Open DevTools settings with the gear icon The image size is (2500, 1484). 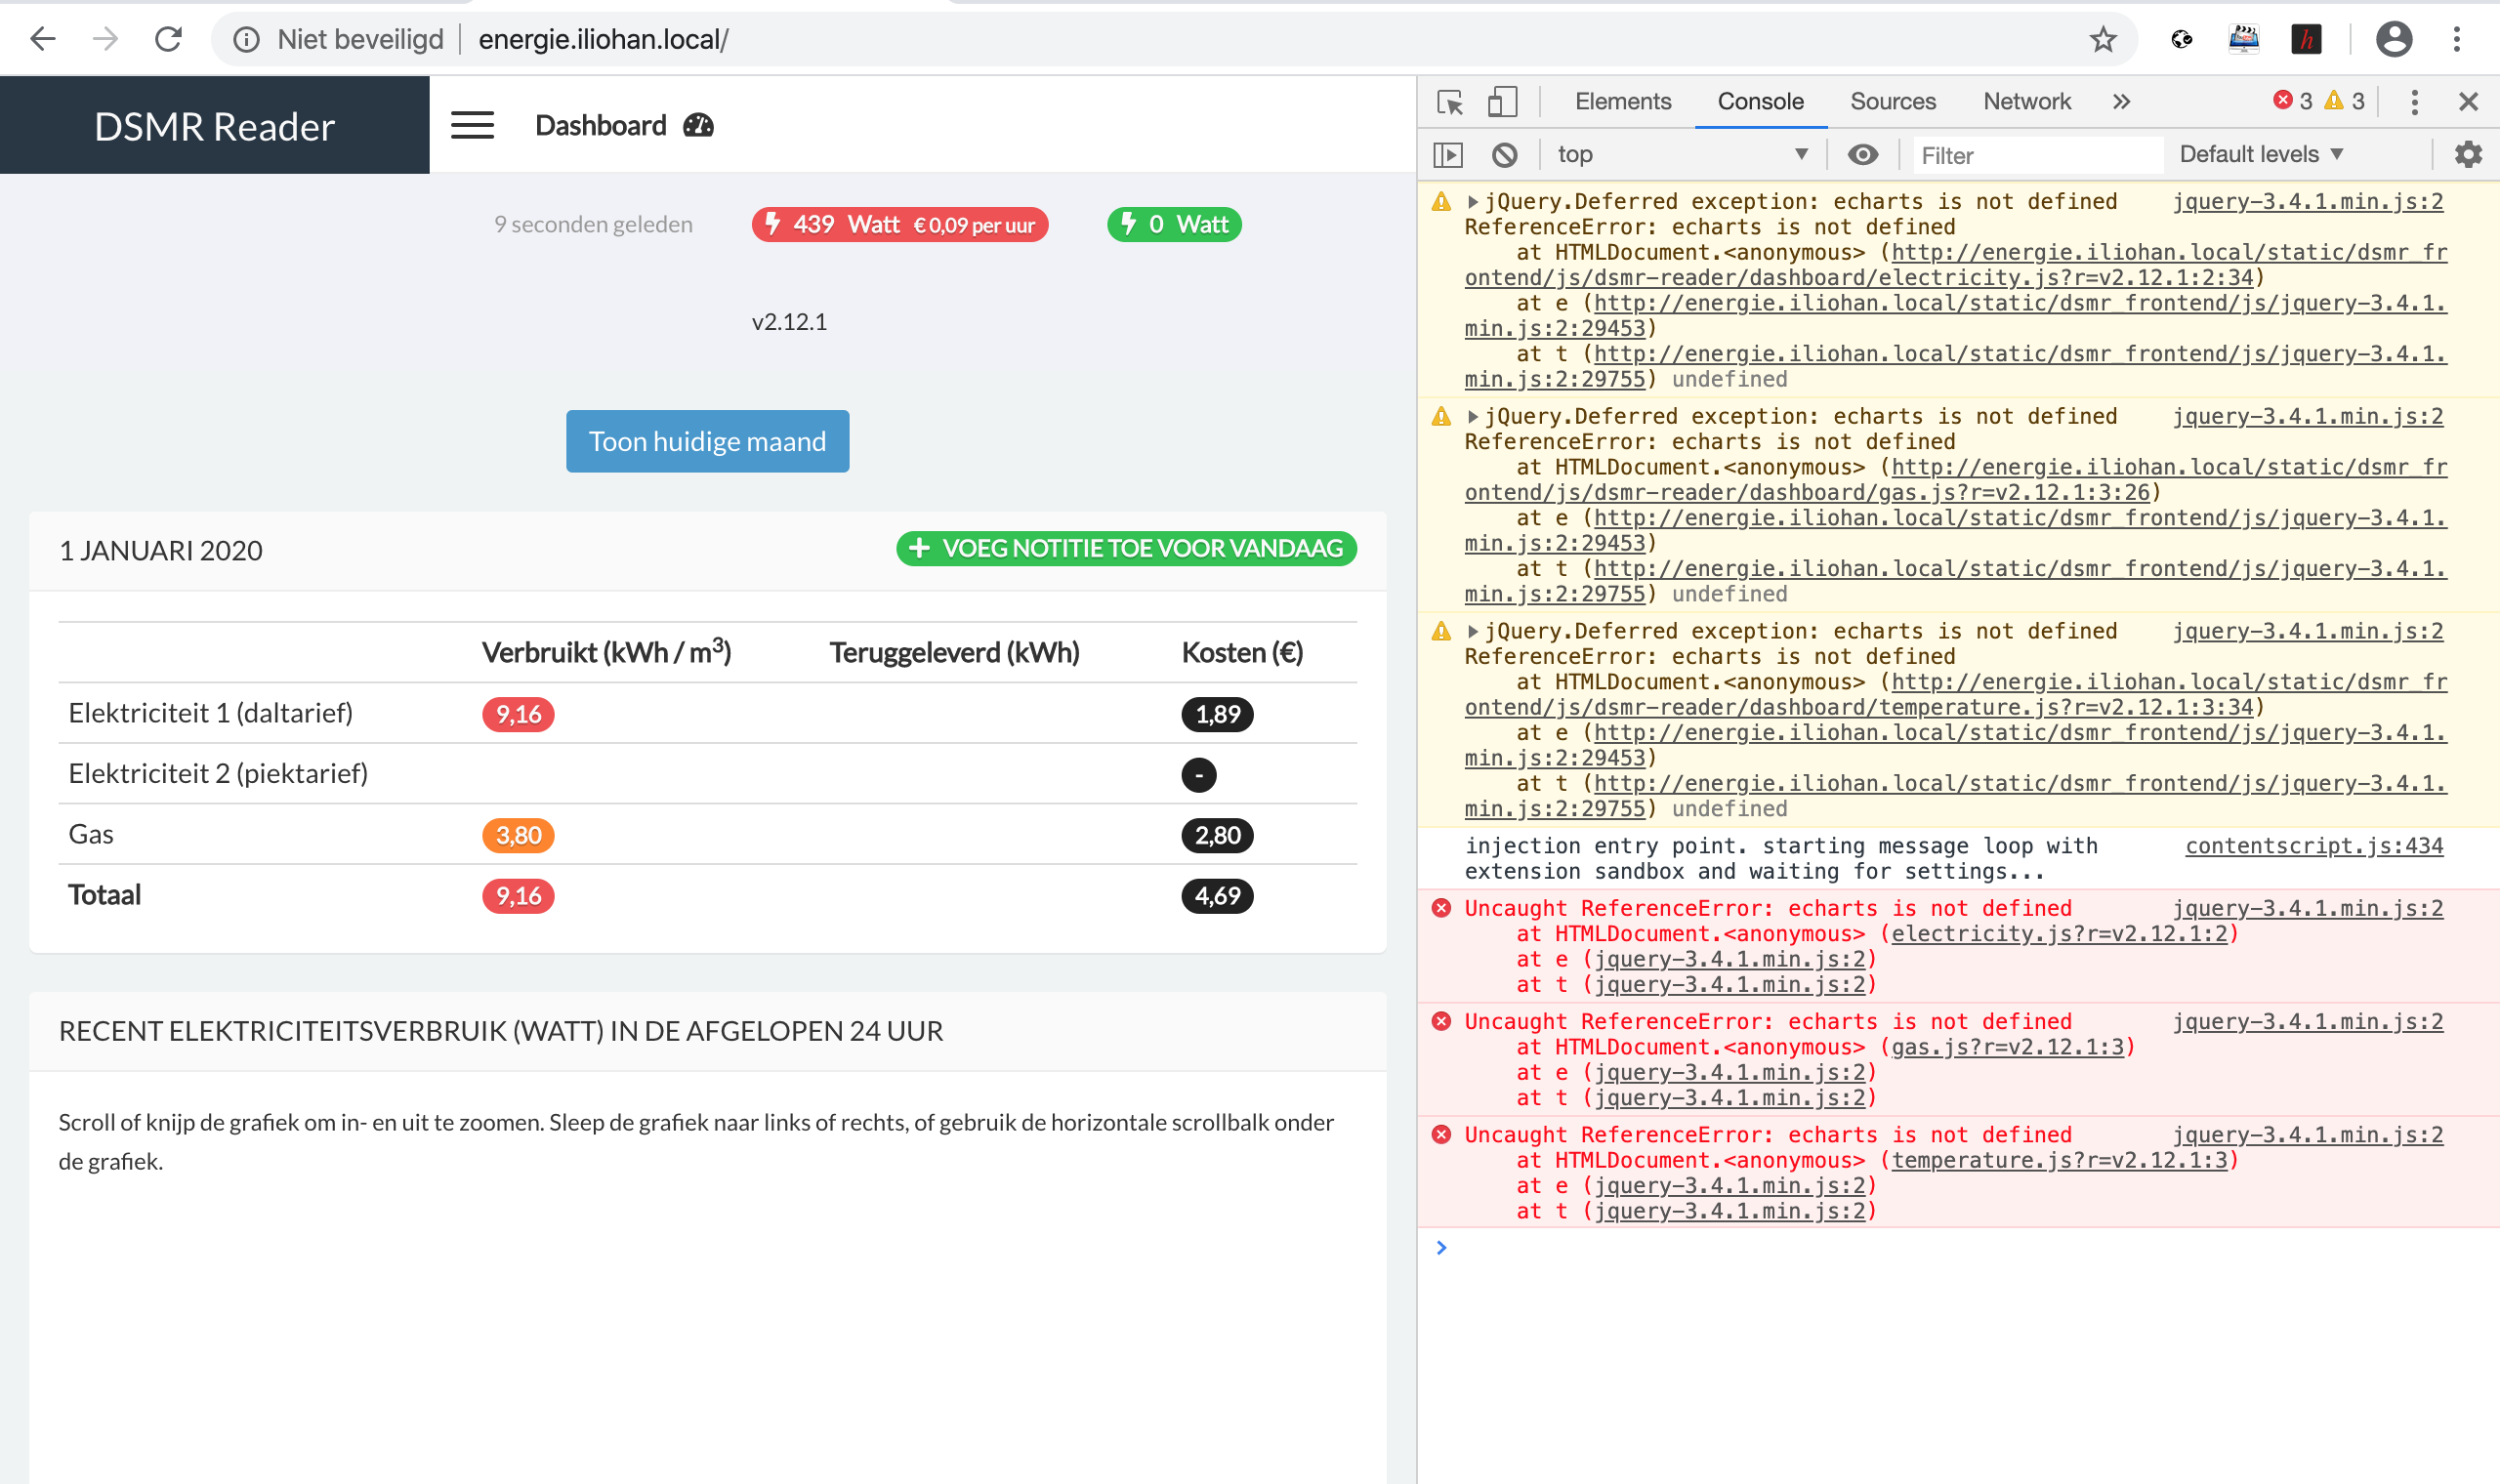pyautogui.click(x=2468, y=154)
